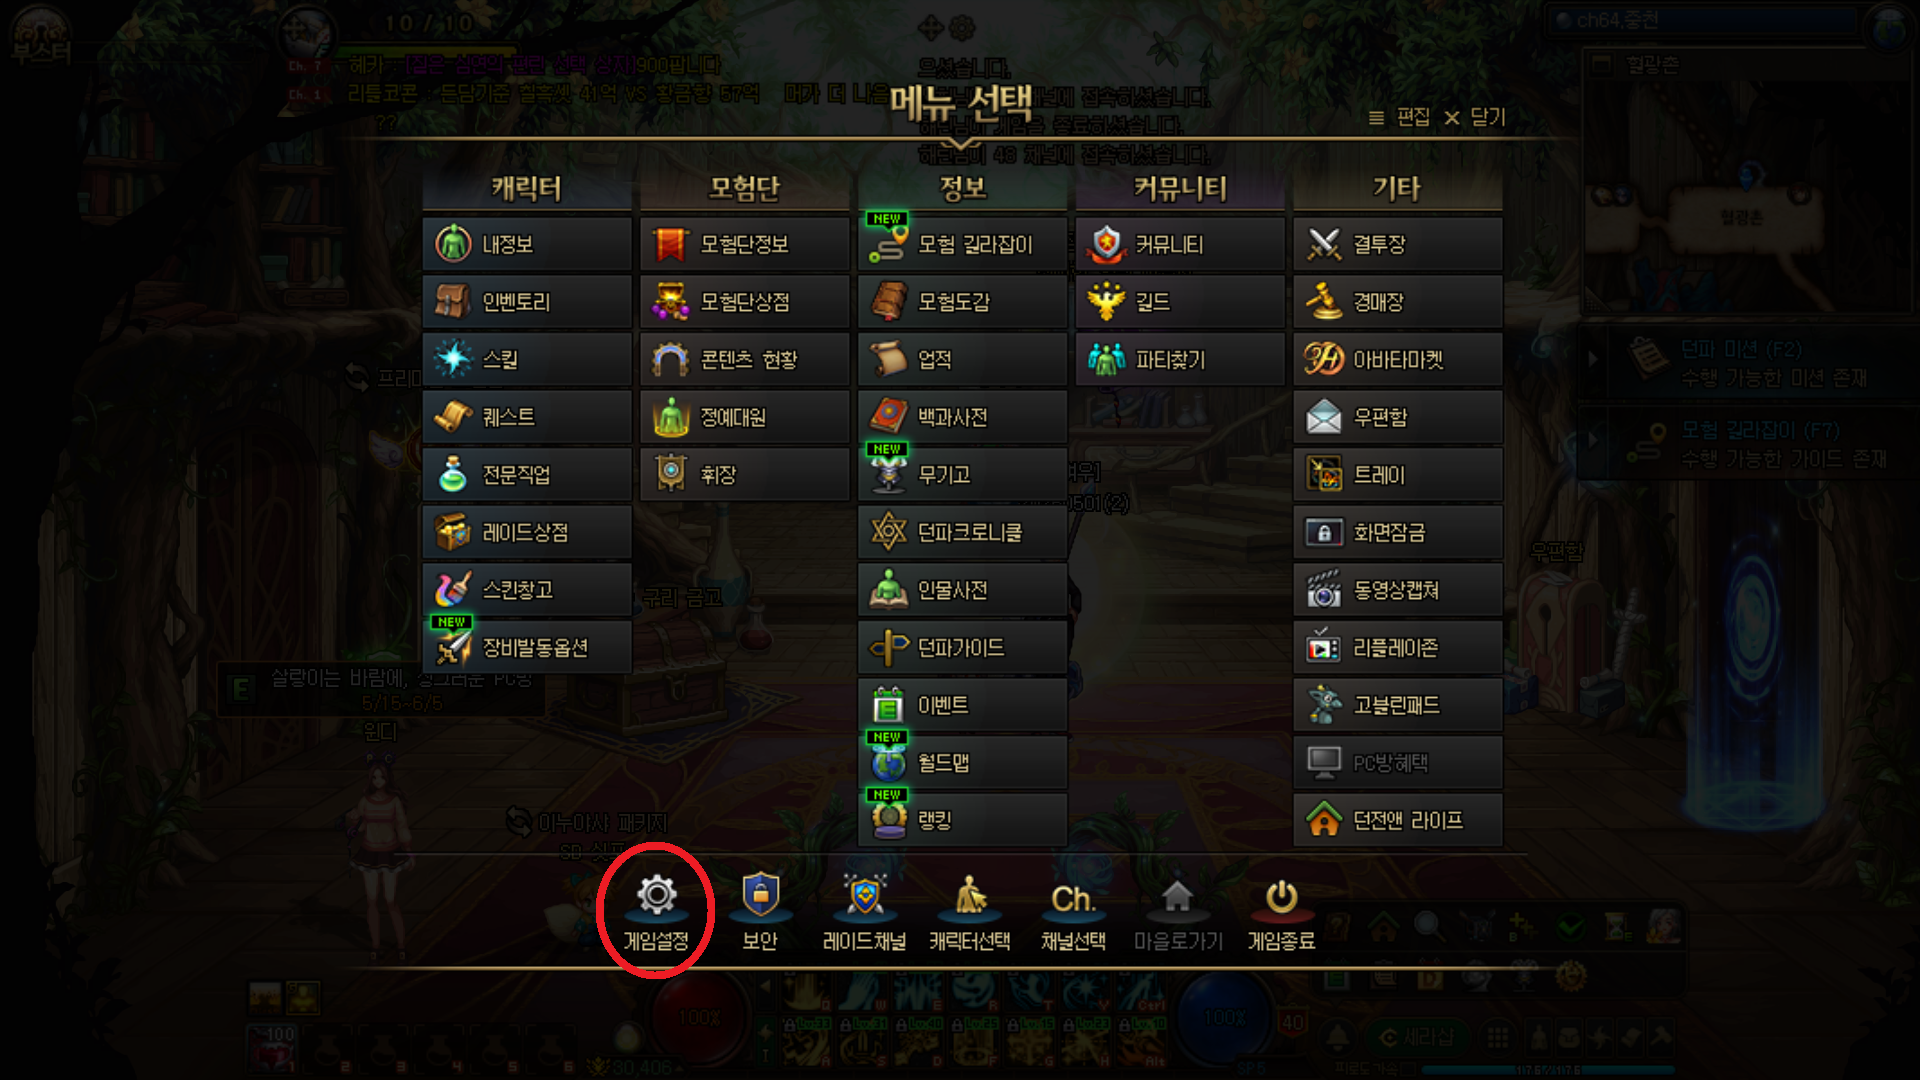Expand the 모험 길라잡이 (F7) panel arrow
The width and height of the screenshot is (1920, 1084).
tap(1593, 439)
